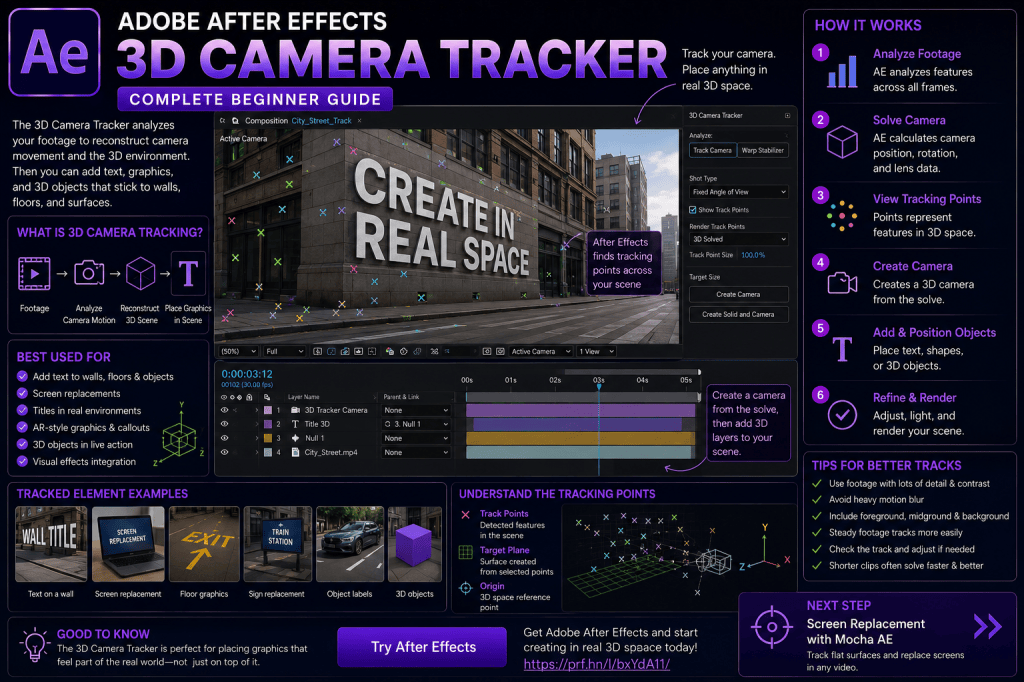Image resolution: width=1024 pixels, height=682 pixels.
Task: Open the prf.hn link URL
Action: click(597, 664)
